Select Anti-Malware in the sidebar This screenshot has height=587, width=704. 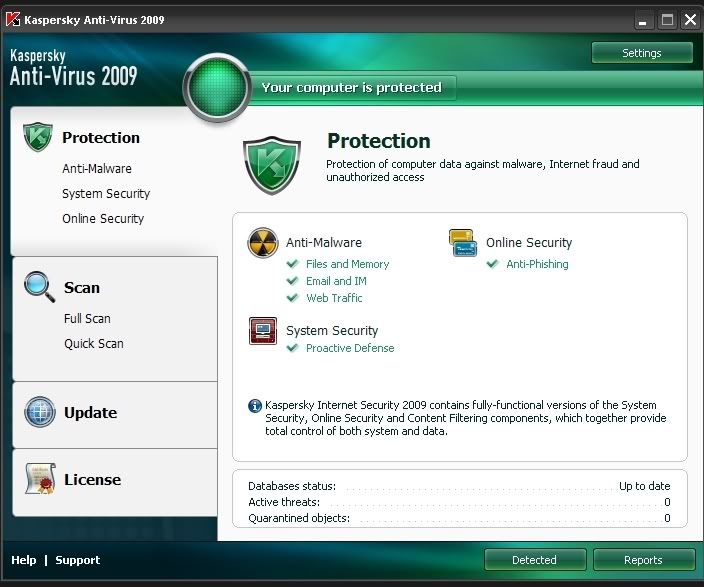click(97, 168)
